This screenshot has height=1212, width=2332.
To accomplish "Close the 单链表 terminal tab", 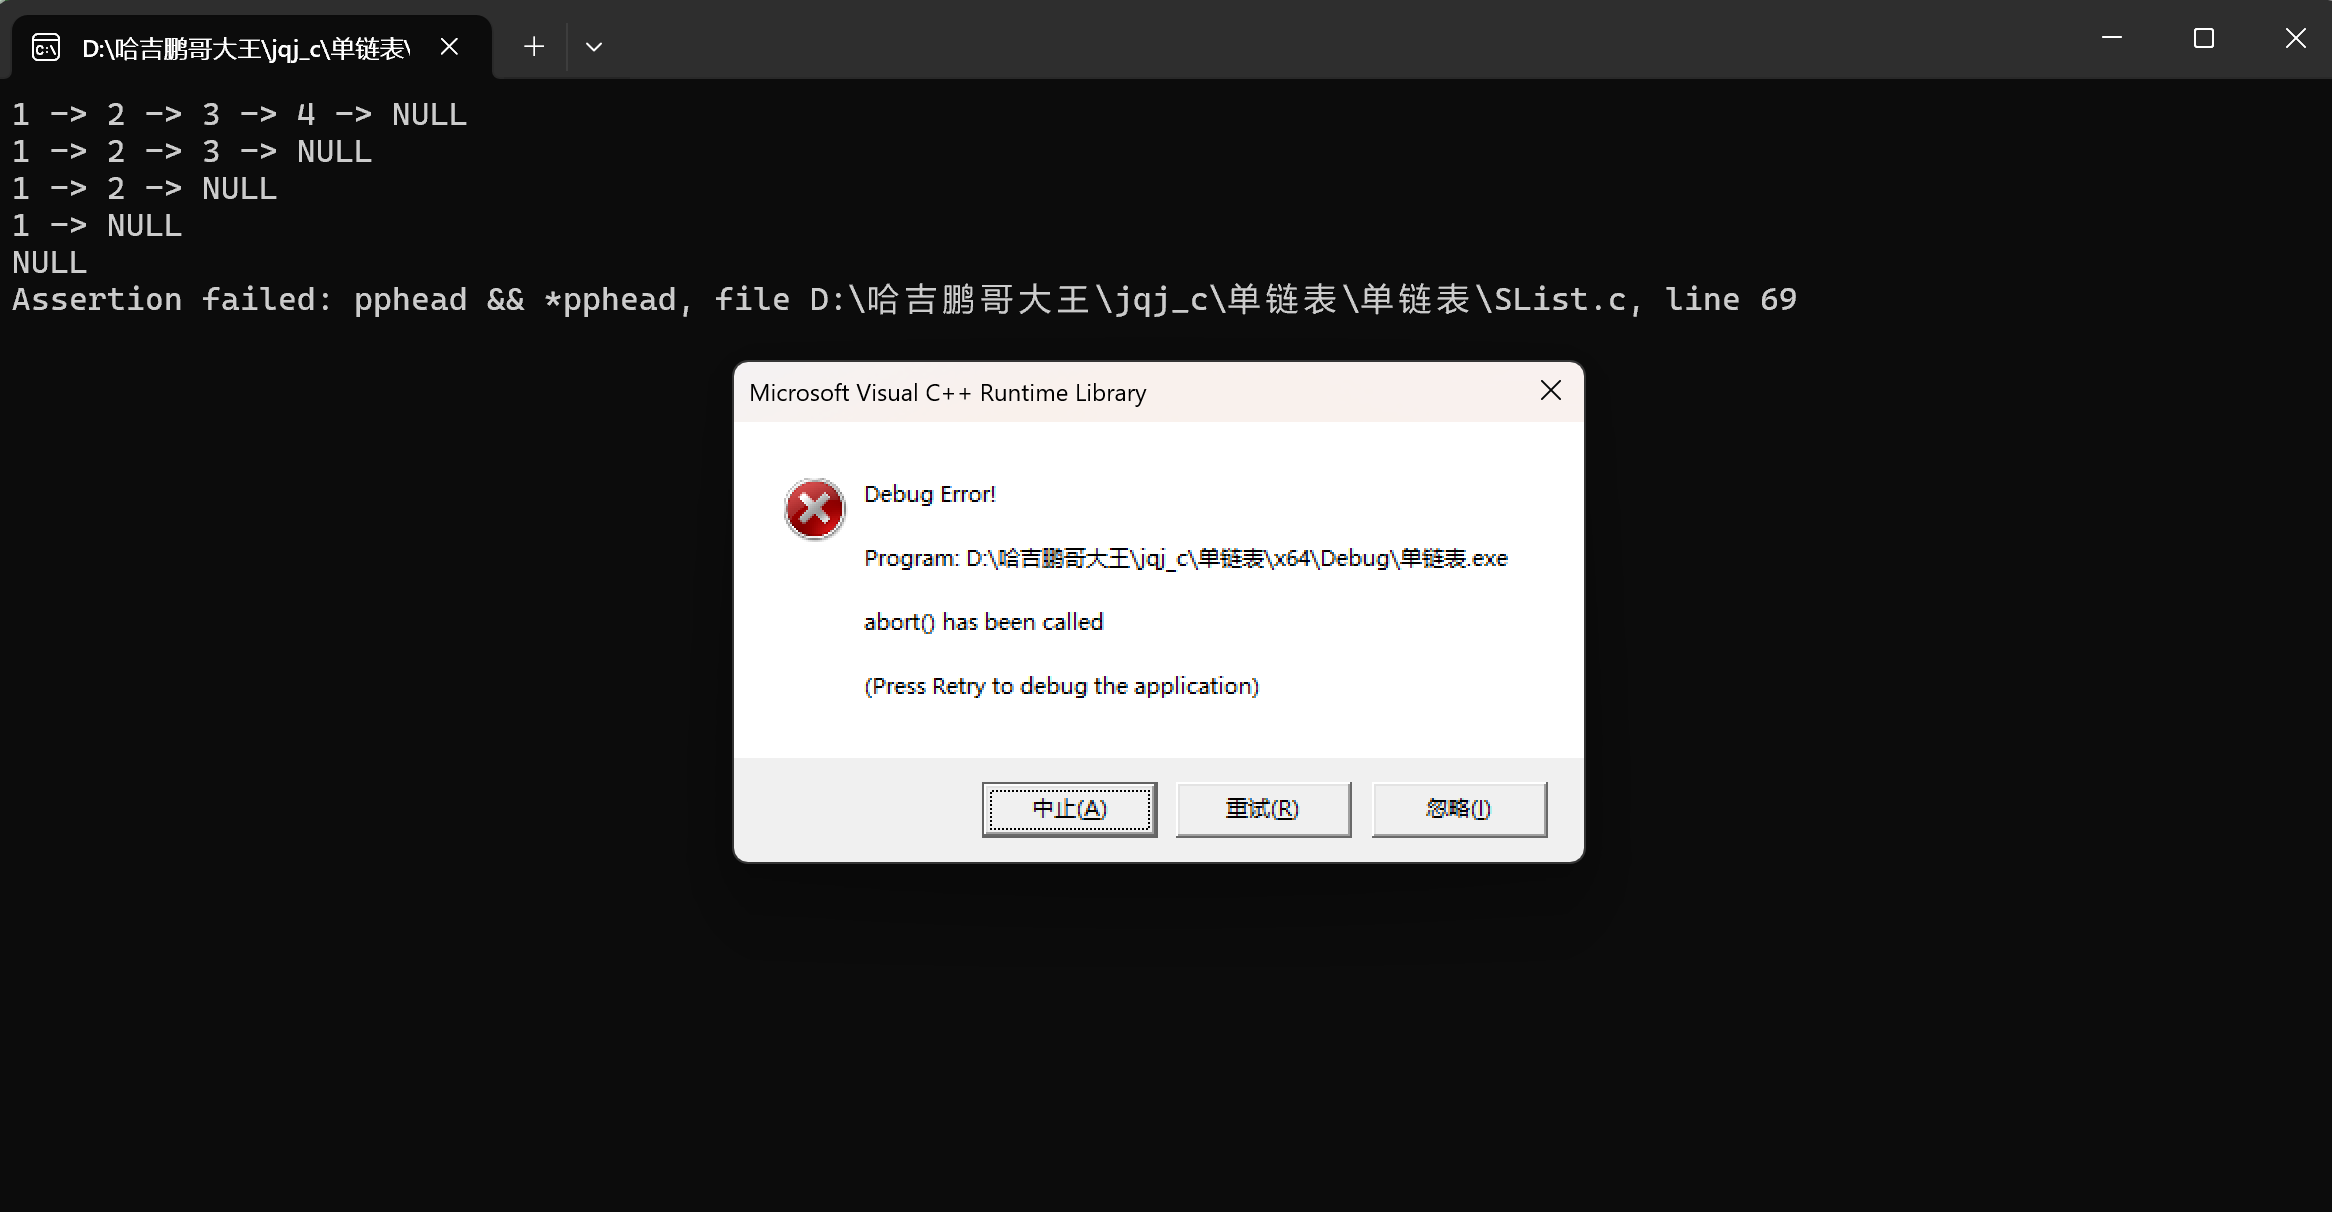I will coord(449,47).
